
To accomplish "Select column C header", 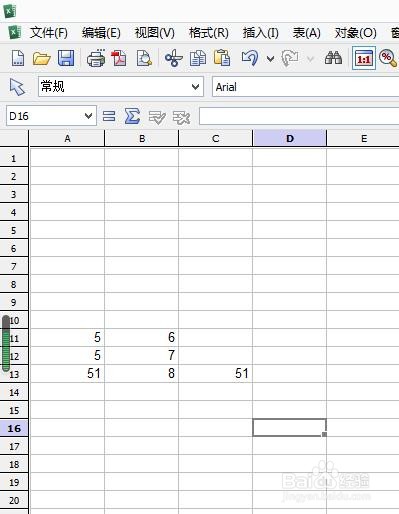I will 216,138.
